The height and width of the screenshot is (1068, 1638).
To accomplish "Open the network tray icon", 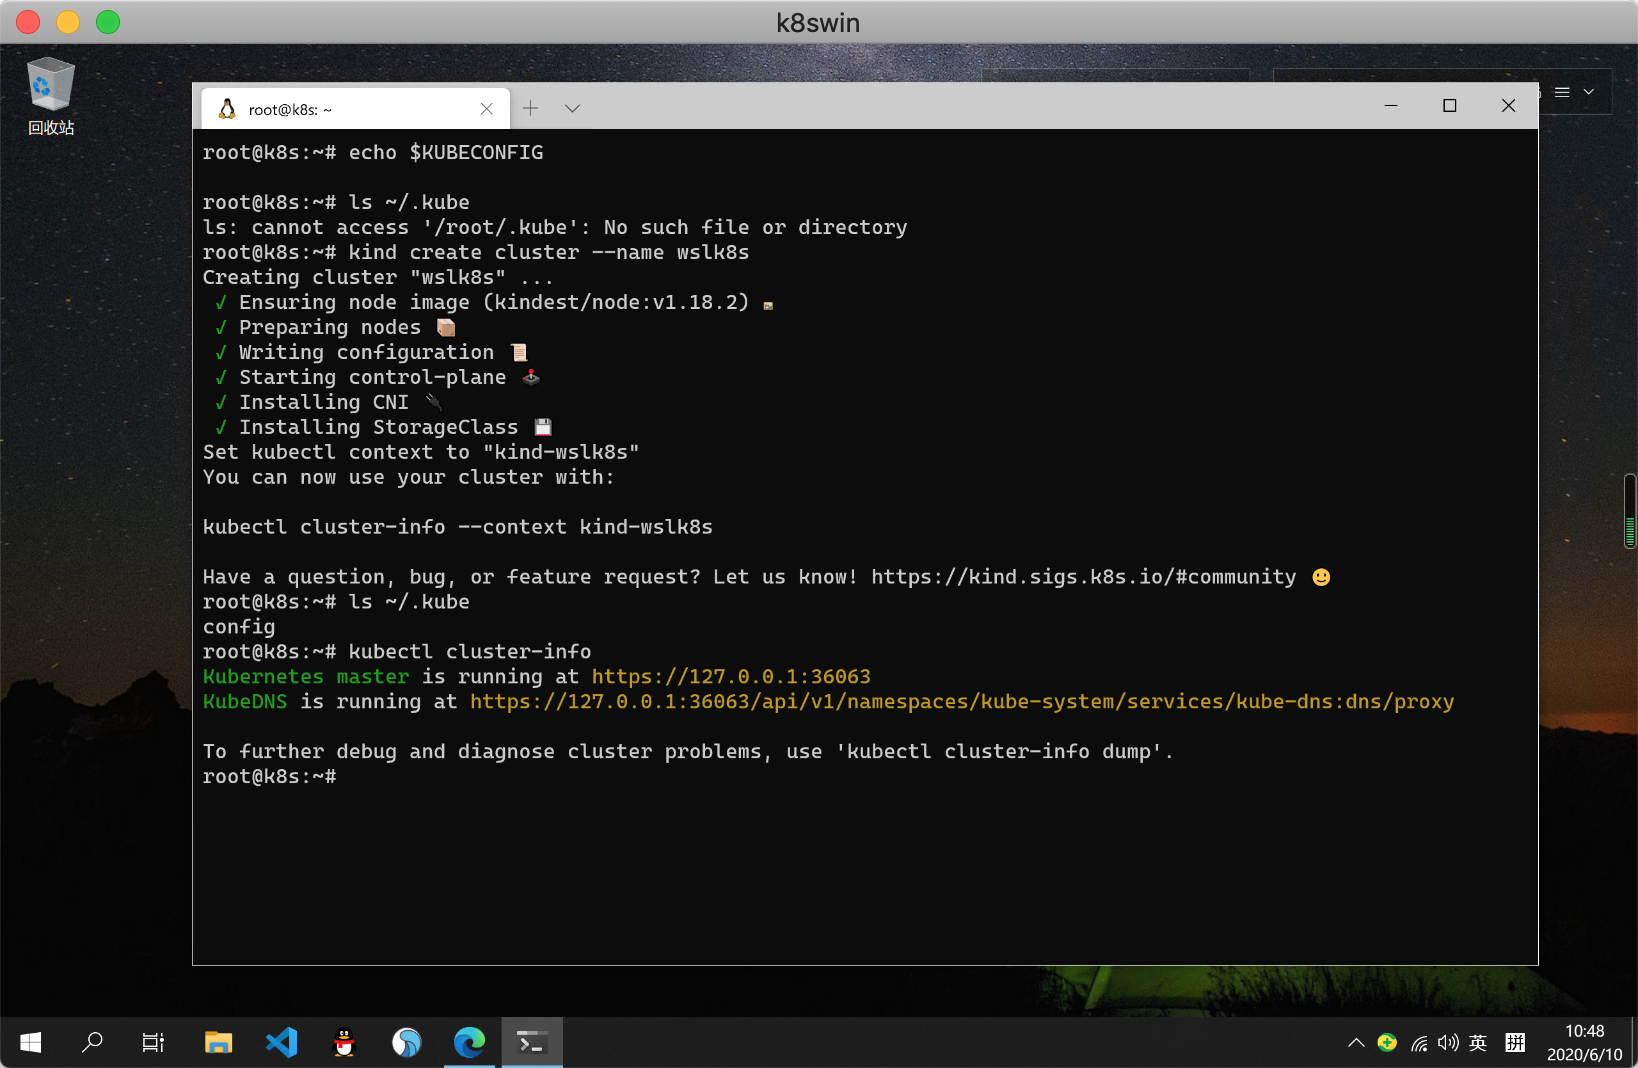I will tap(1419, 1043).
